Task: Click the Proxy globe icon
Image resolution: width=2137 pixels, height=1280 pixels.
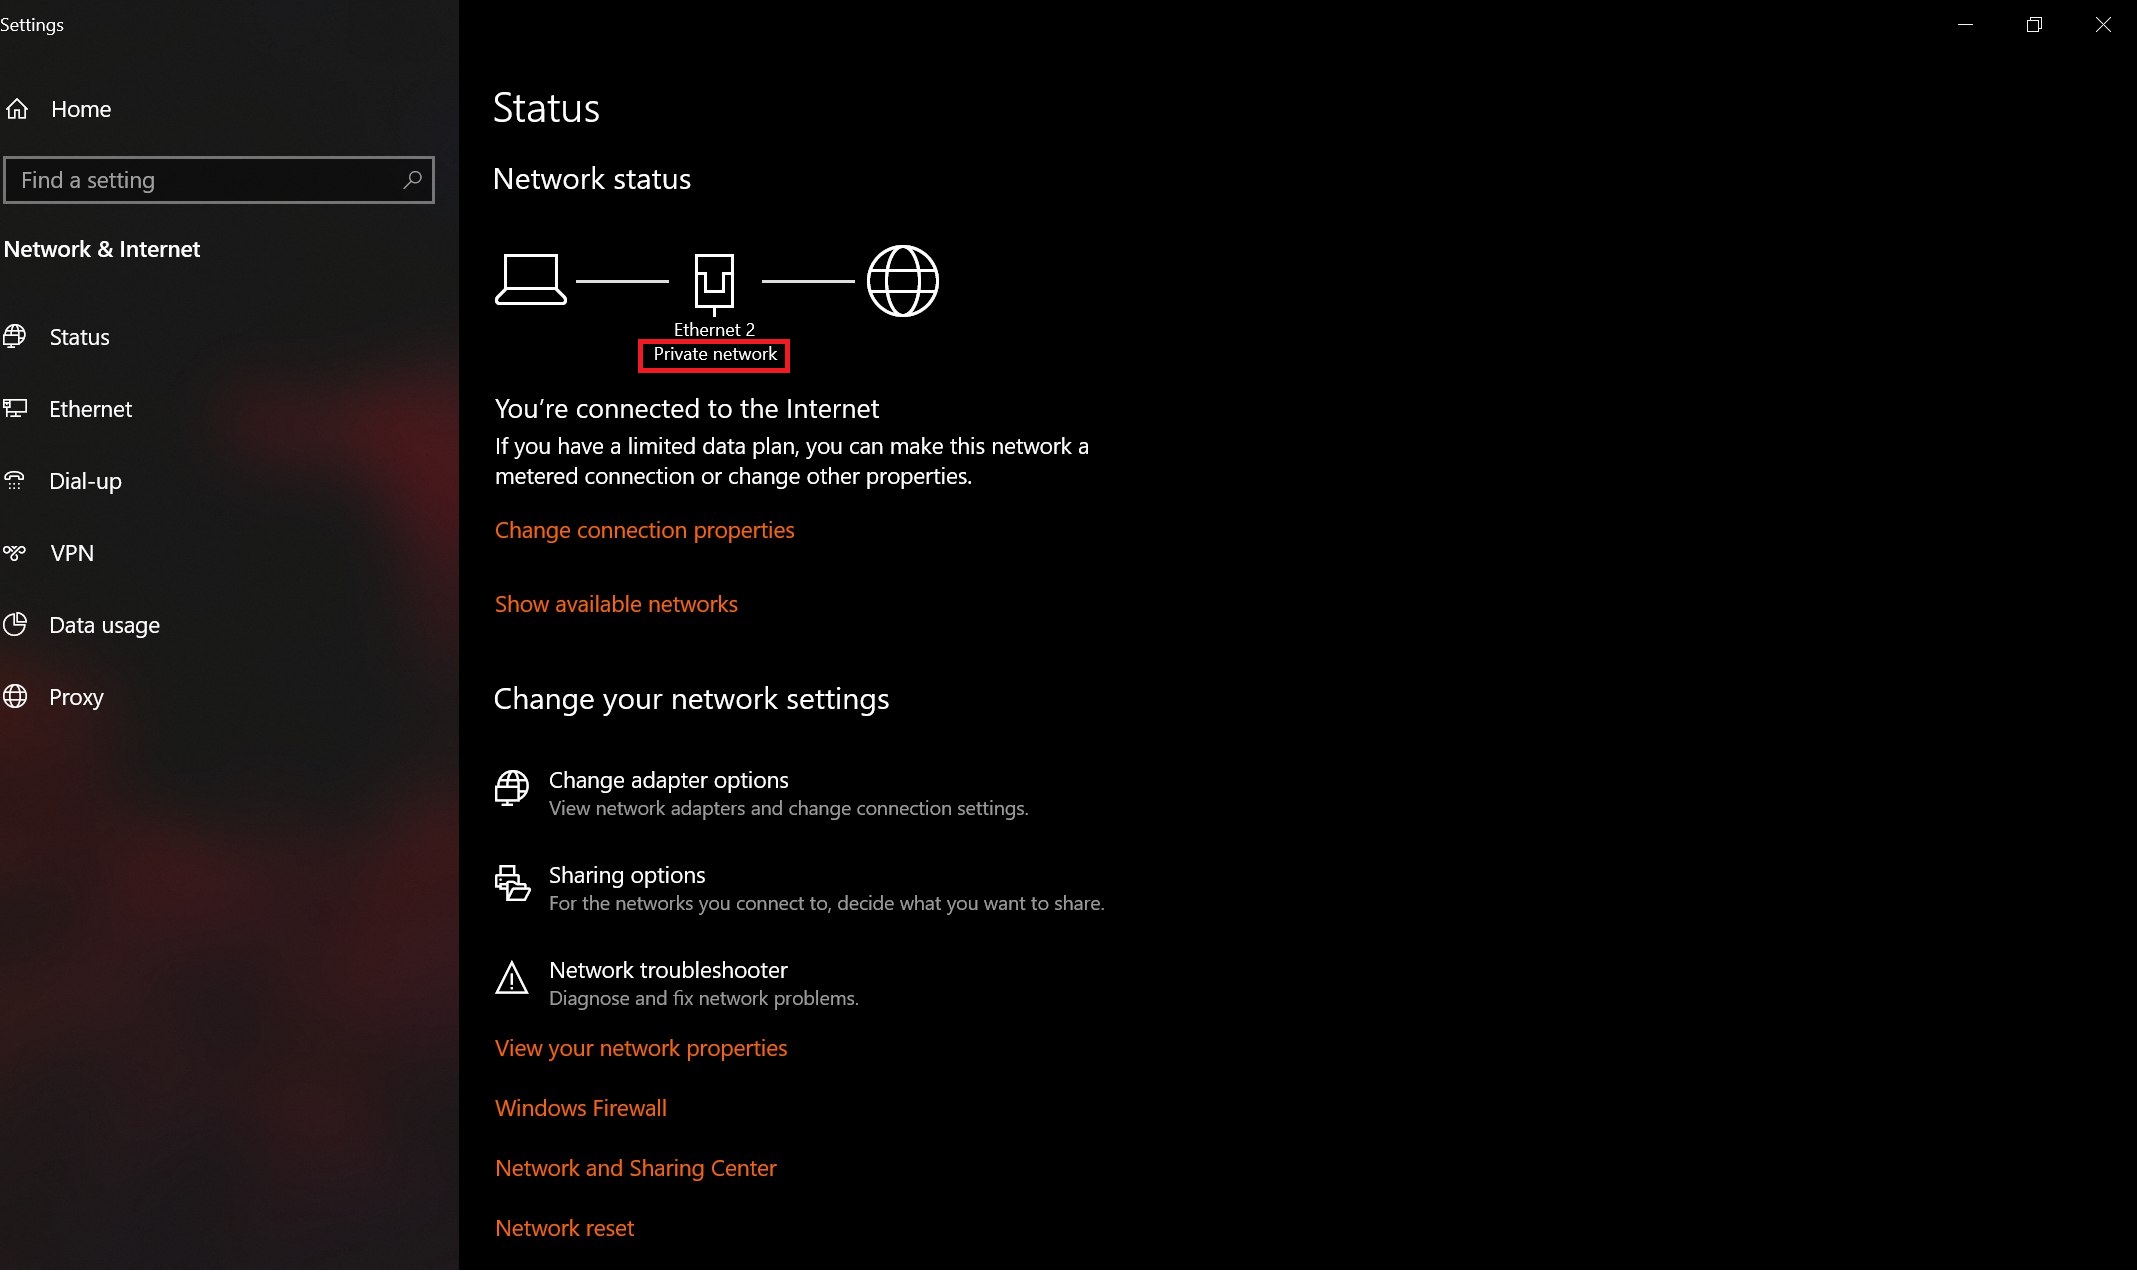Action: tap(15, 697)
